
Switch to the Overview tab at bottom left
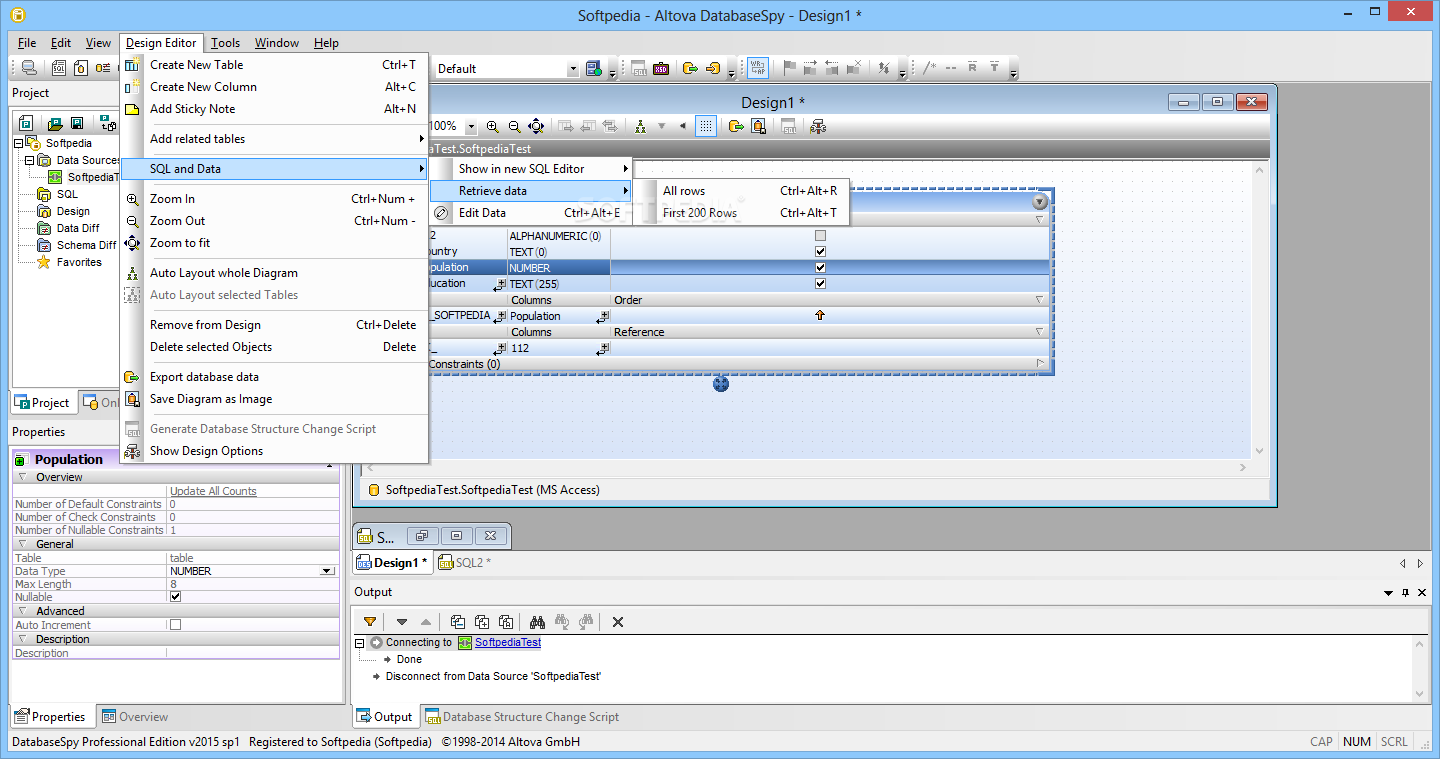135,717
